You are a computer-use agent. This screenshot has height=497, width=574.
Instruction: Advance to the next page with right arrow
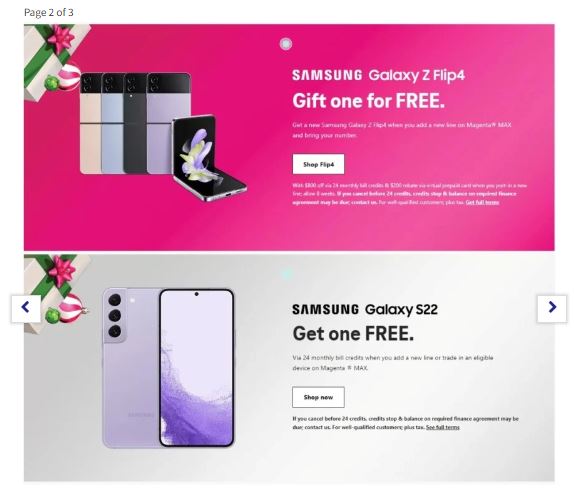click(x=552, y=309)
